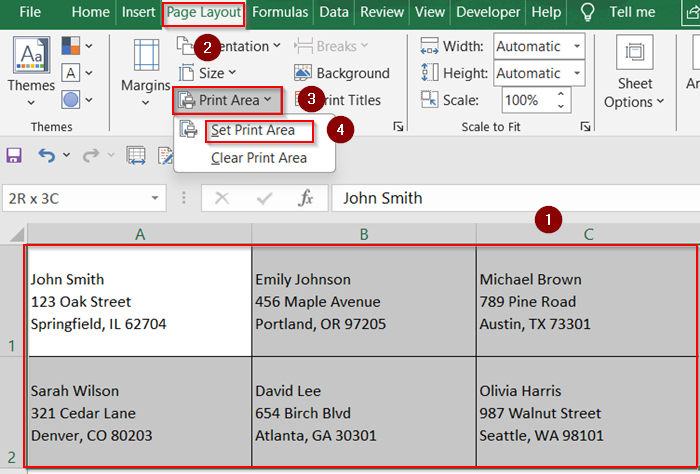Click David Lee address cell
The width and height of the screenshot is (700, 474).
(364, 412)
